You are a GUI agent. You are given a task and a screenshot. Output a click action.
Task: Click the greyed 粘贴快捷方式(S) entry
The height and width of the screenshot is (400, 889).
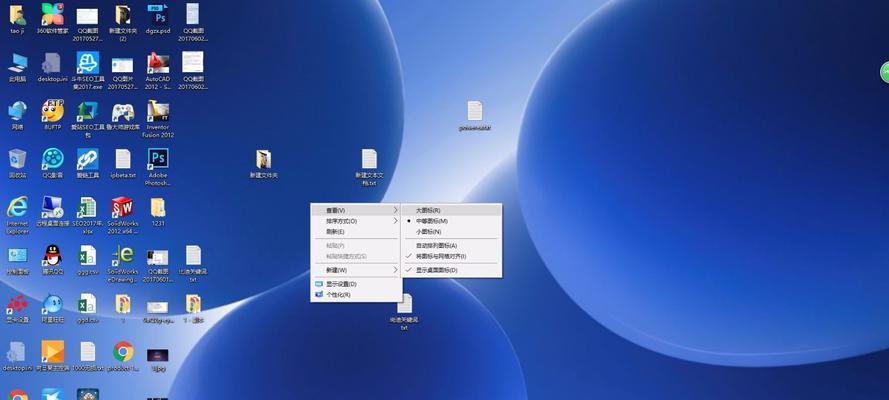pos(356,257)
